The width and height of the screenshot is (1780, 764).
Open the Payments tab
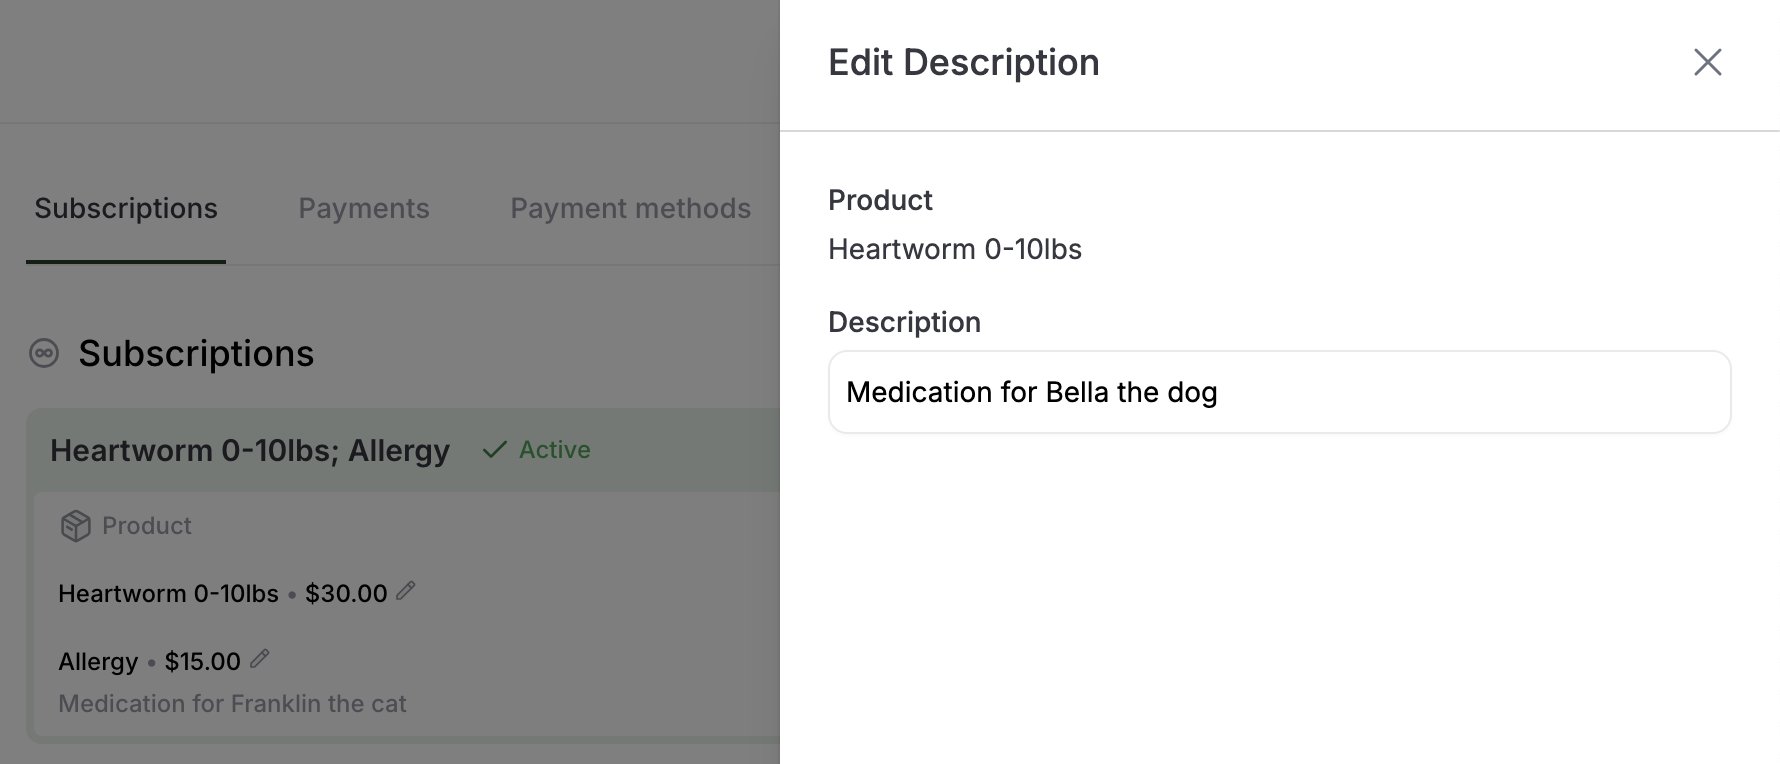[x=364, y=208]
